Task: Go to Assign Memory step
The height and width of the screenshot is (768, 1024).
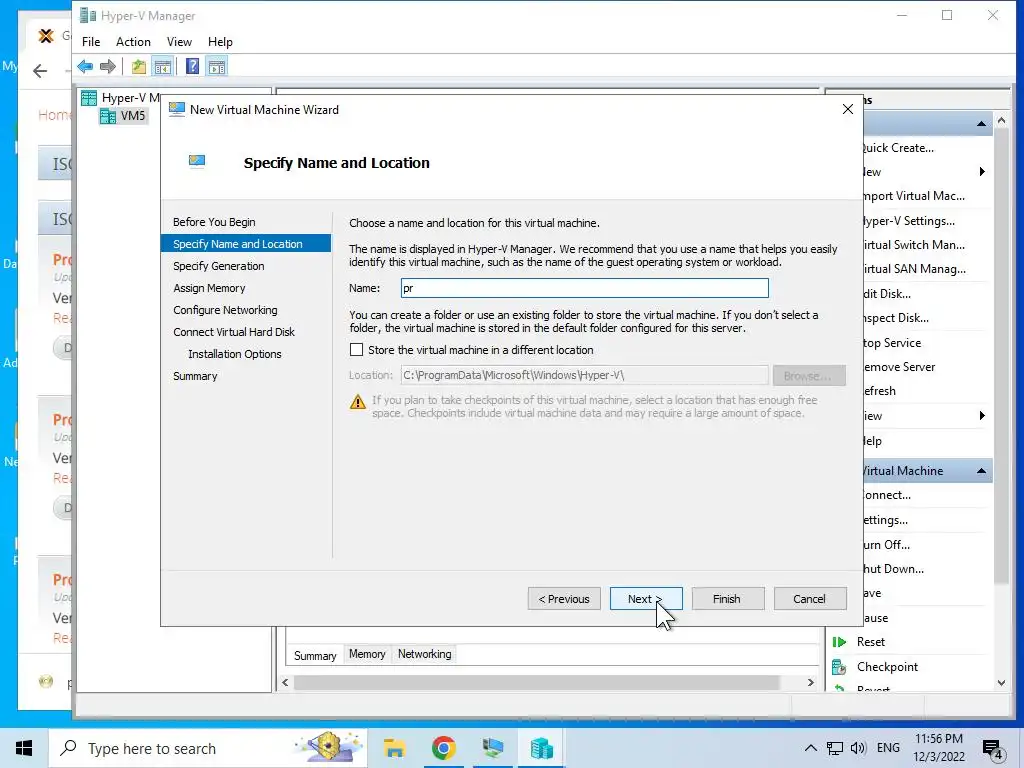Action: click(209, 288)
